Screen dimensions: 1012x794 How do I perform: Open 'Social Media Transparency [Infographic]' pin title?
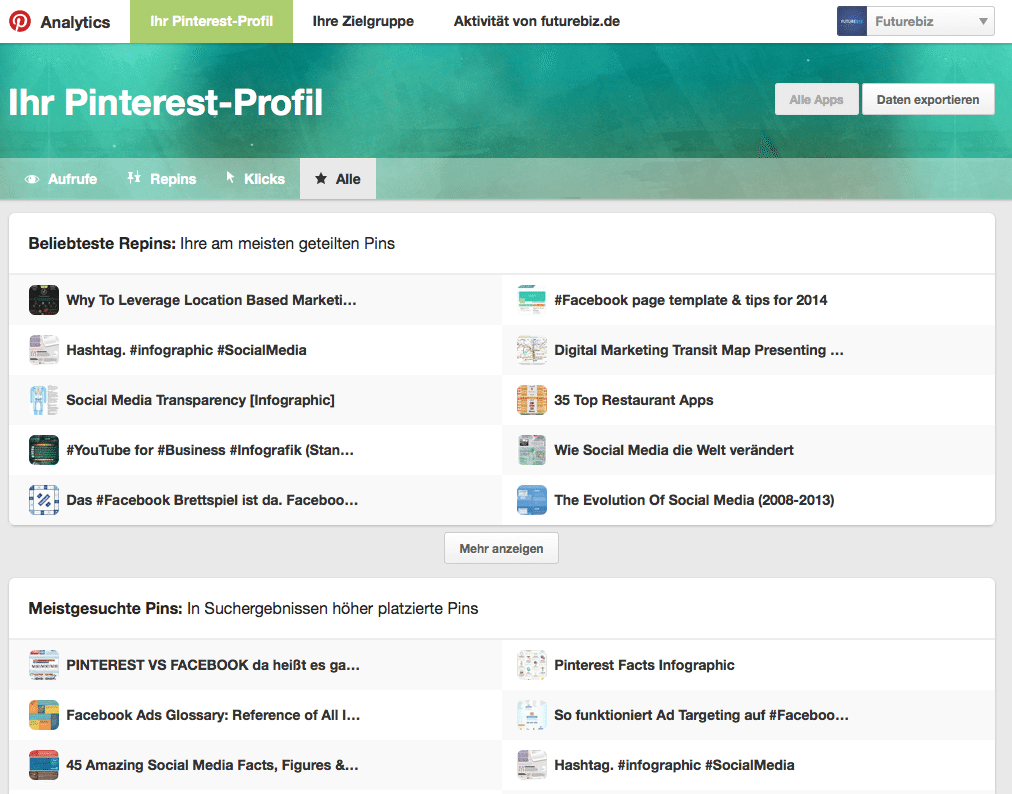[x=200, y=400]
